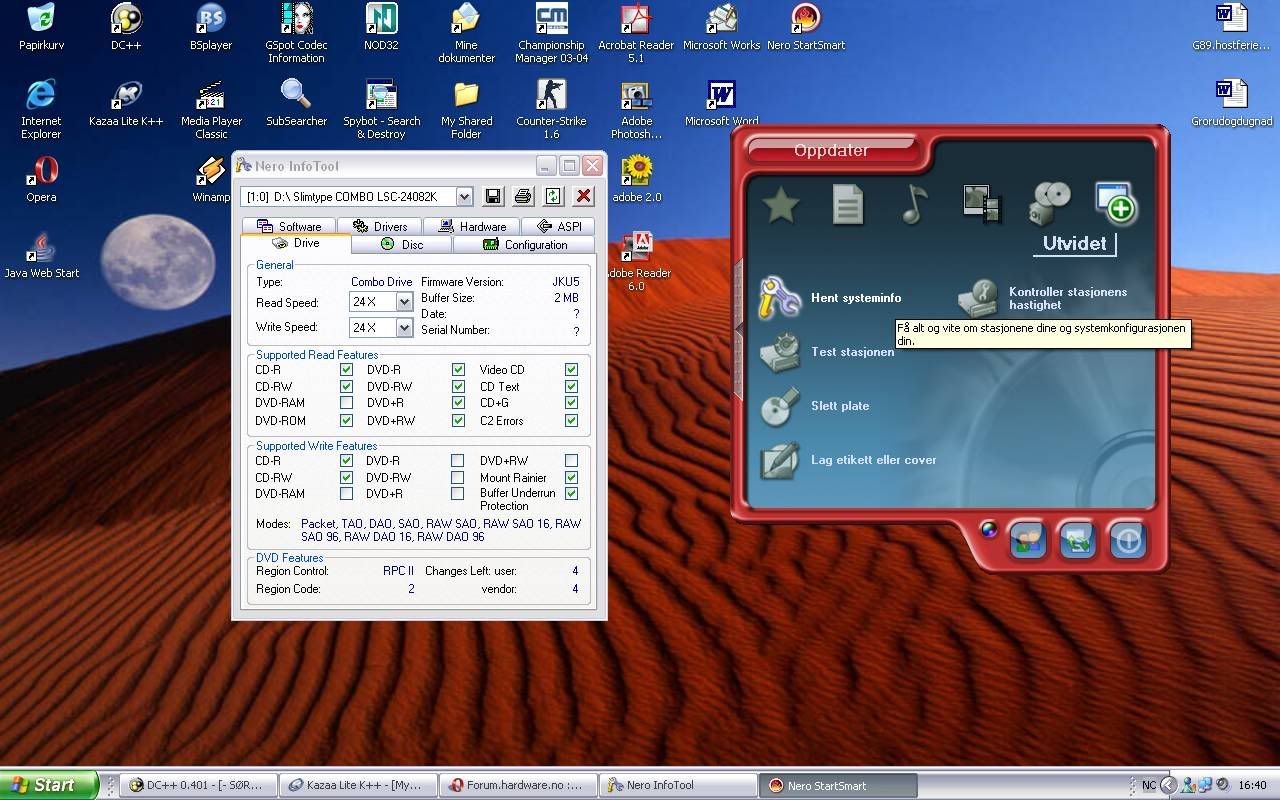Open the Nero StartSmart desktop shortcut
Viewport: 1280px width, 800px height.
click(x=806, y=19)
